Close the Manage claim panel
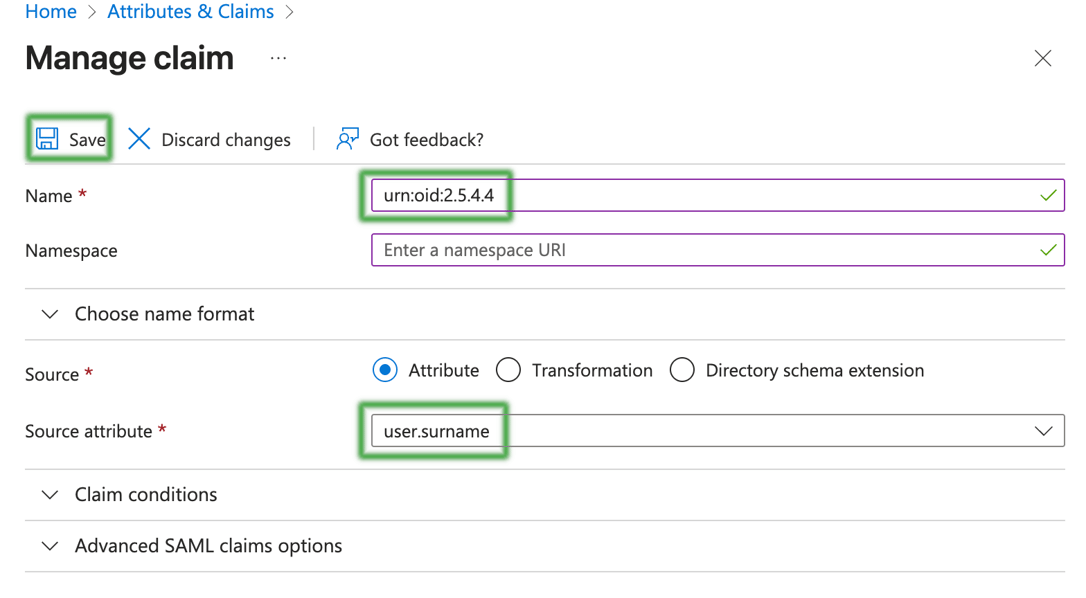Screen dimensions: 1086x598 tap(1042, 59)
